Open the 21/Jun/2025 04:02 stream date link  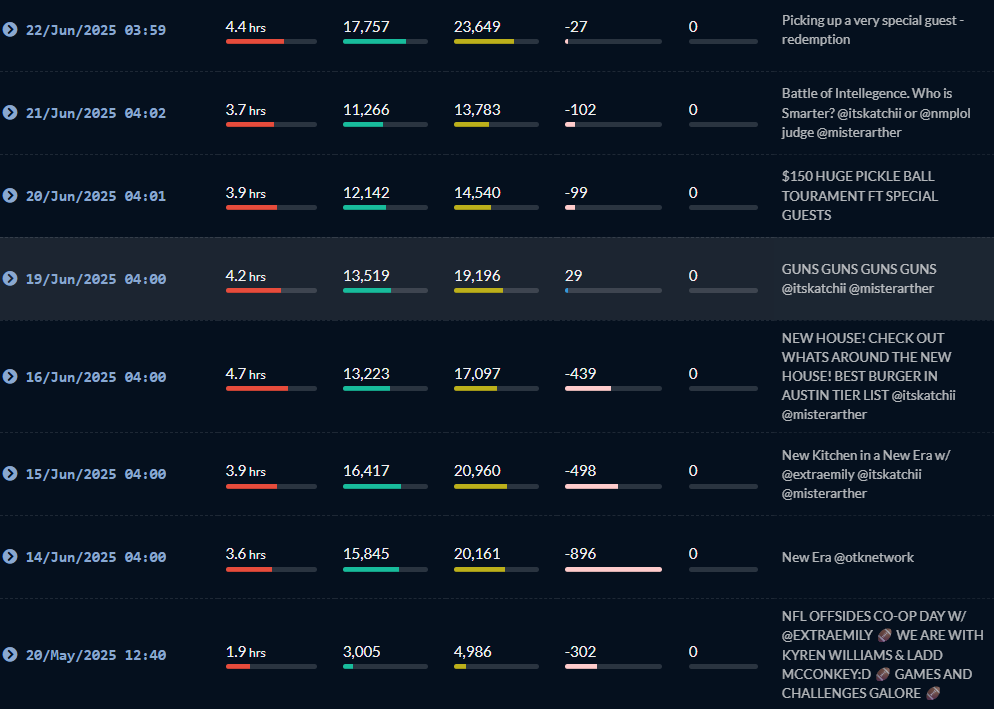[x=96, y=113]
